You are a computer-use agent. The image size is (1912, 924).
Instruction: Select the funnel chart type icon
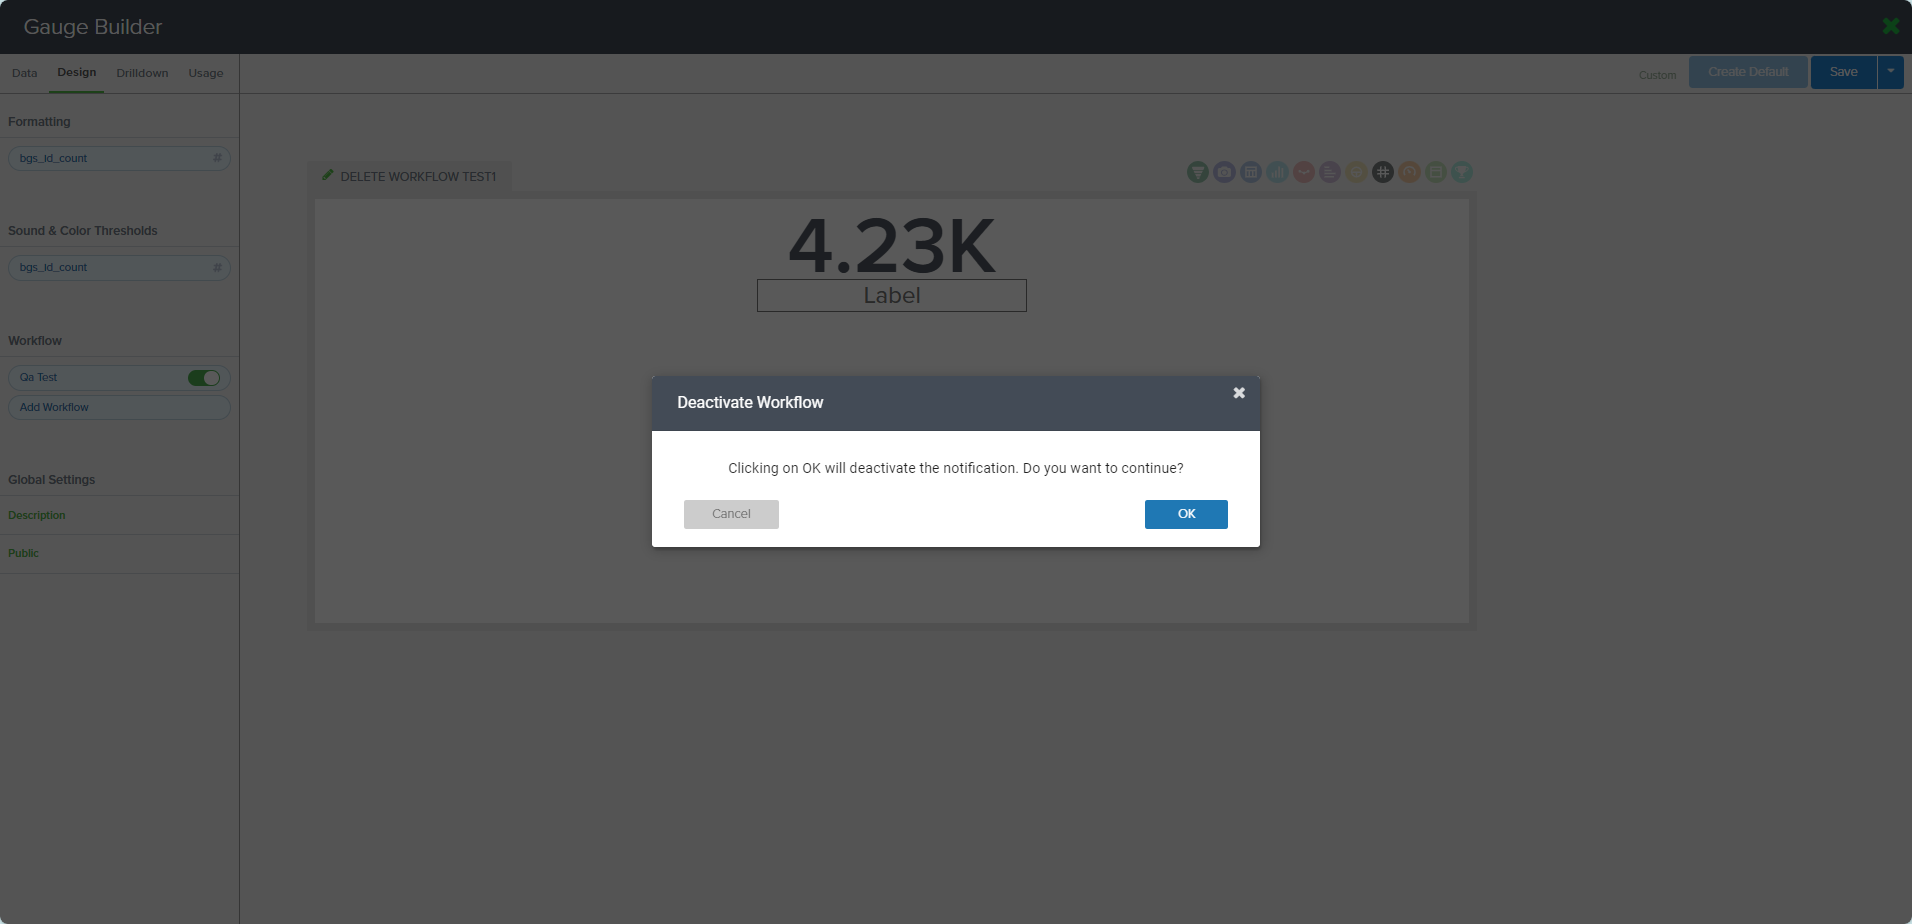[1198, 172]
